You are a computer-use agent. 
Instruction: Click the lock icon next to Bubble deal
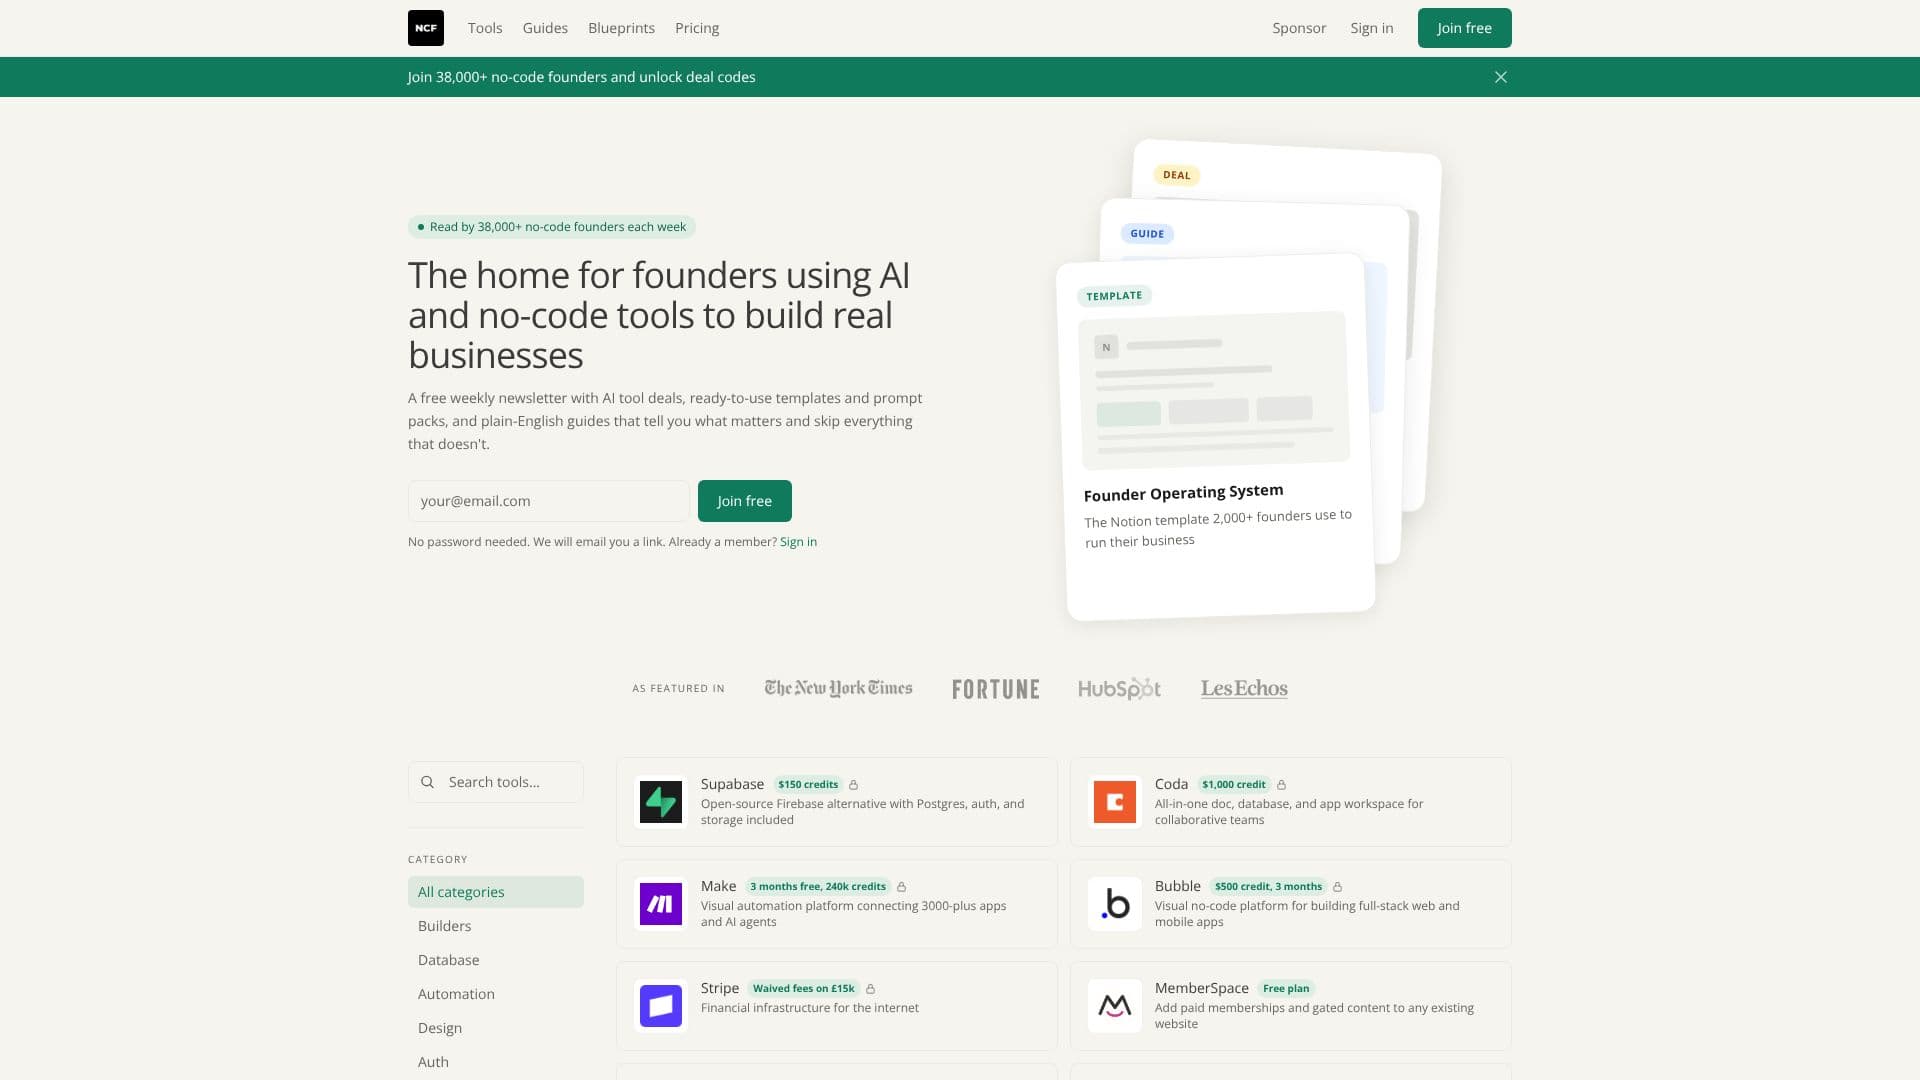1338,887
